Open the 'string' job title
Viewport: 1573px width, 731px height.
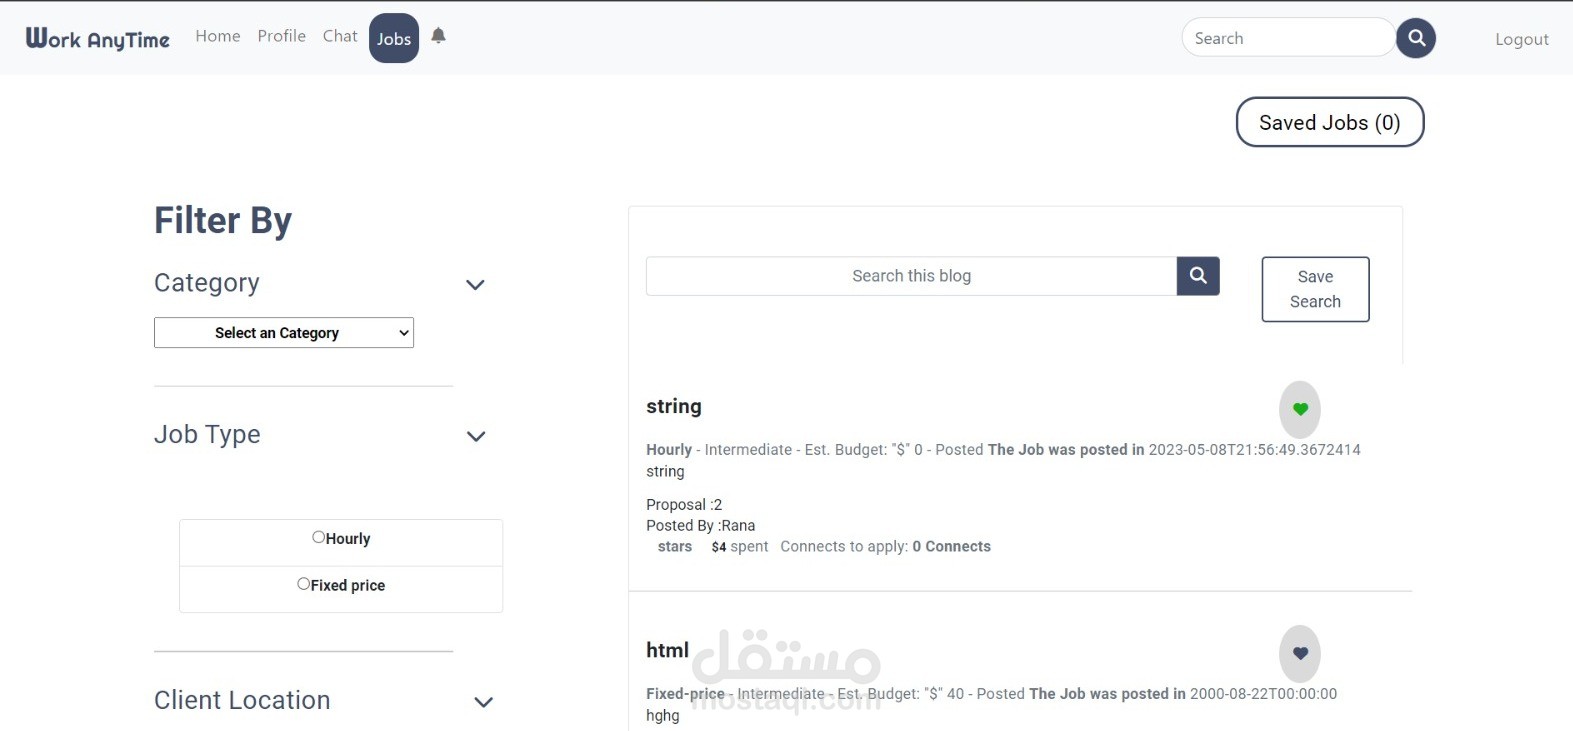point(674,406)
